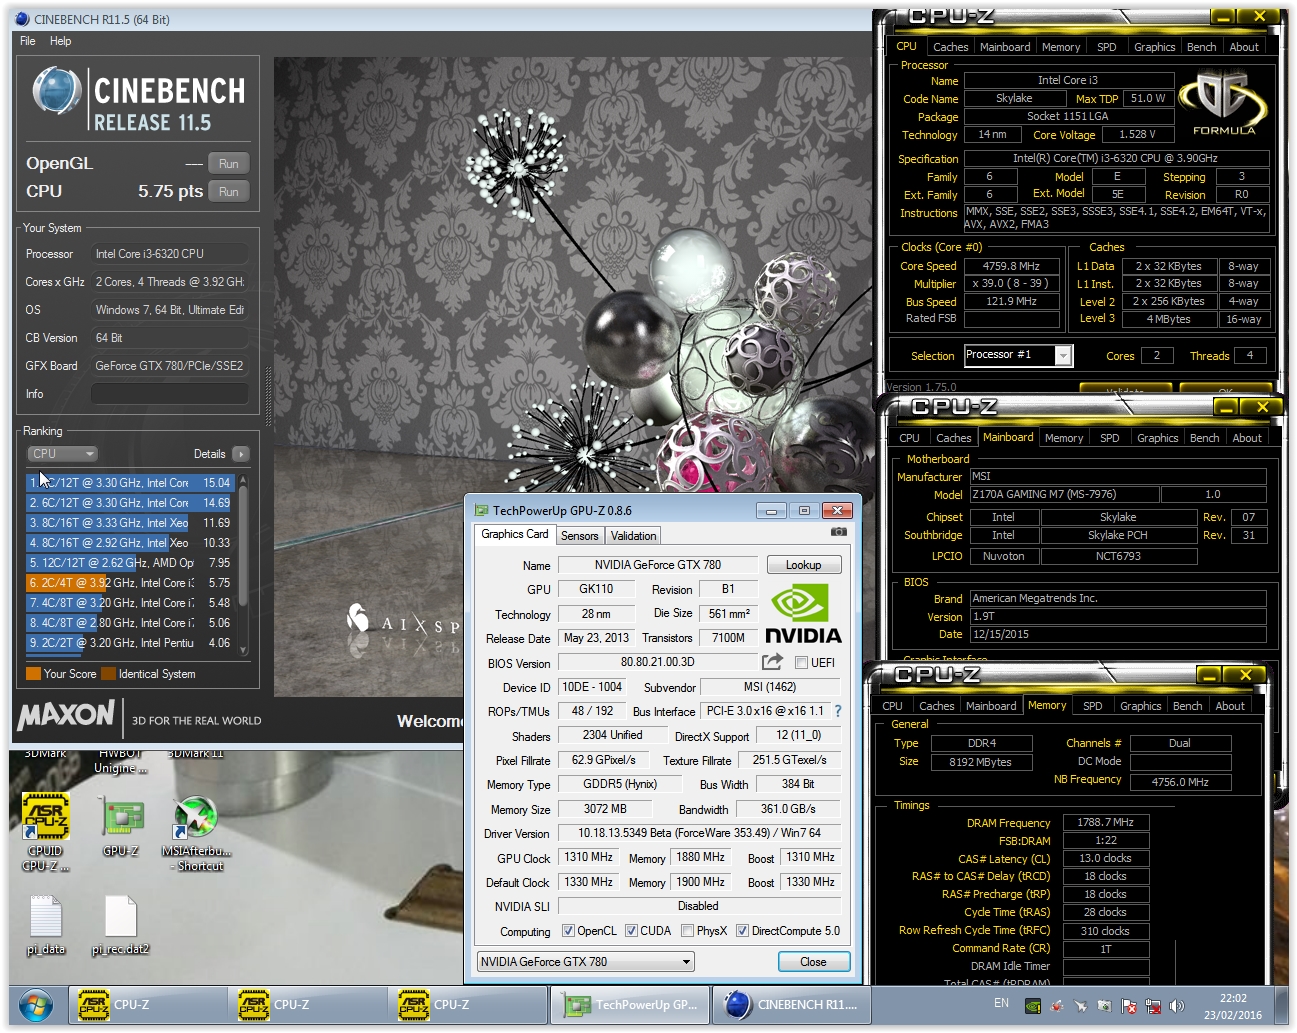
Task: Click the red atom-shaped tray icon
Action: point(1057,1006)
